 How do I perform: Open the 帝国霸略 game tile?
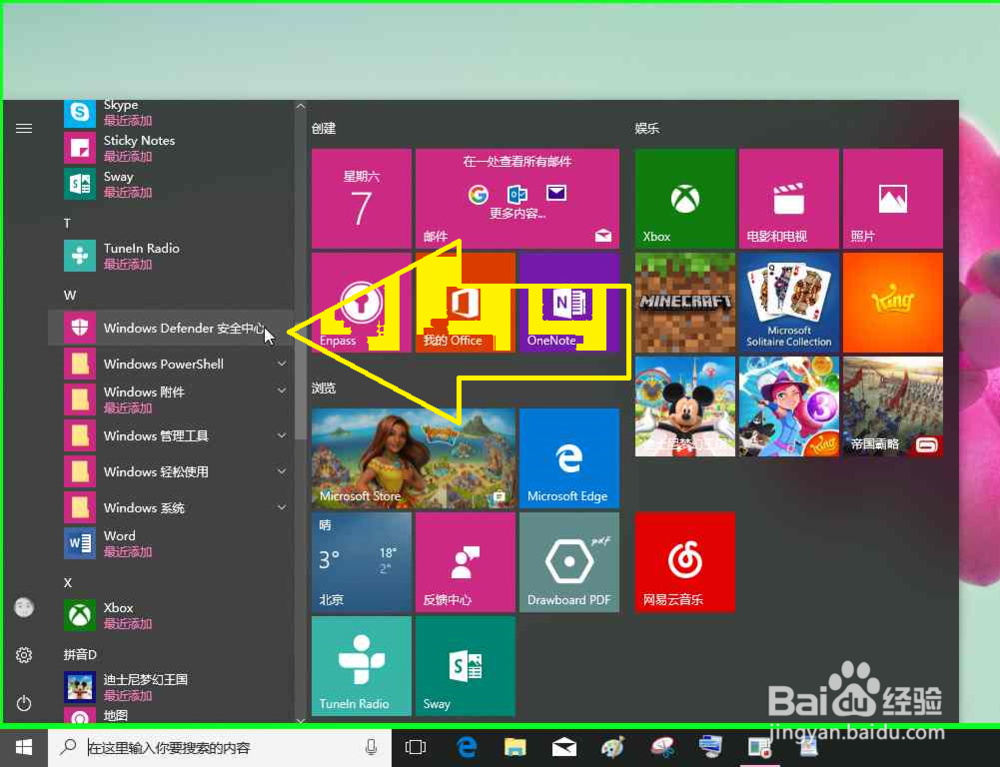point(893,406)
